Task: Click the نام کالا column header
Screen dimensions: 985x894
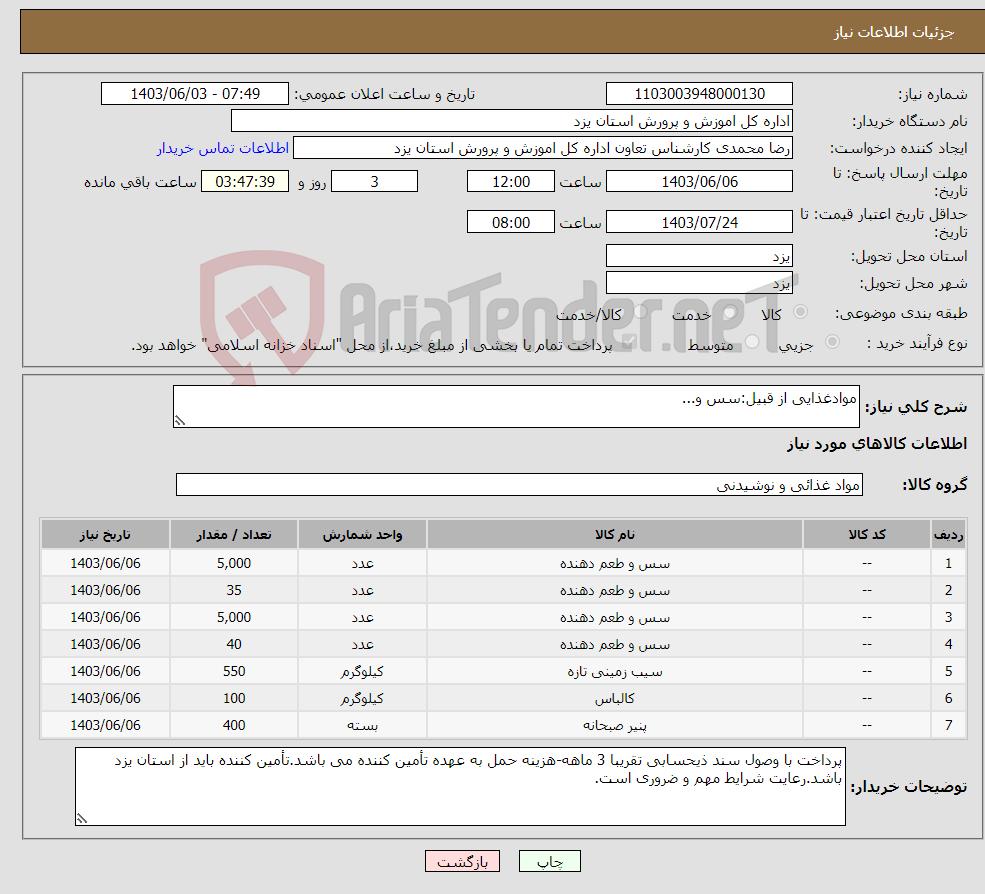Action: pos(615,534)
